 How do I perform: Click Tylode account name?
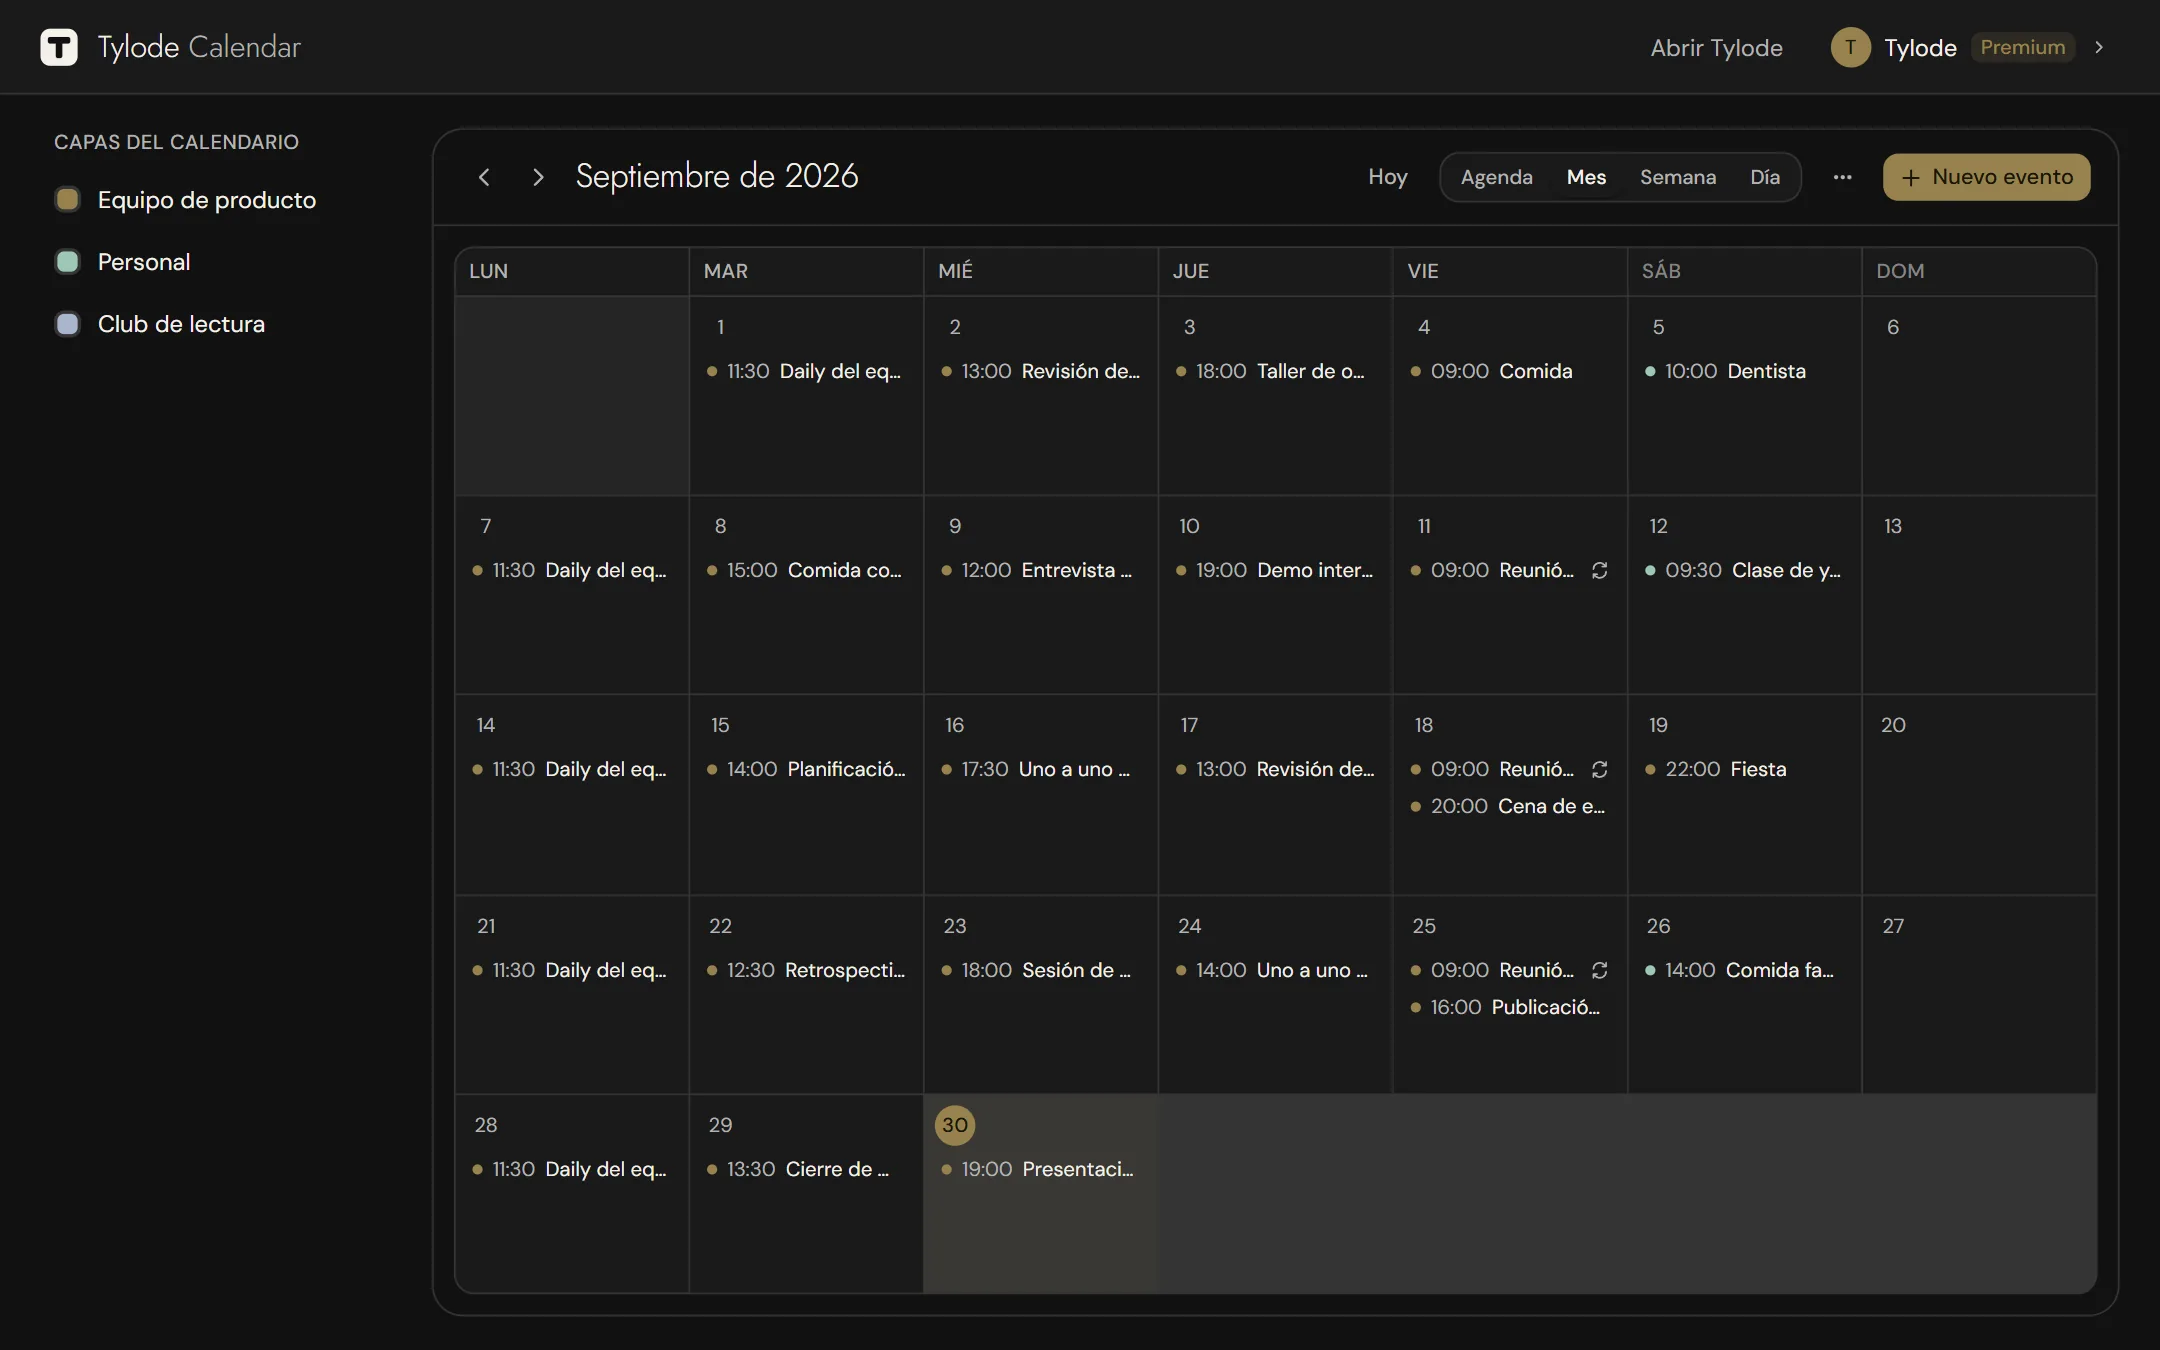point(1920,47)
